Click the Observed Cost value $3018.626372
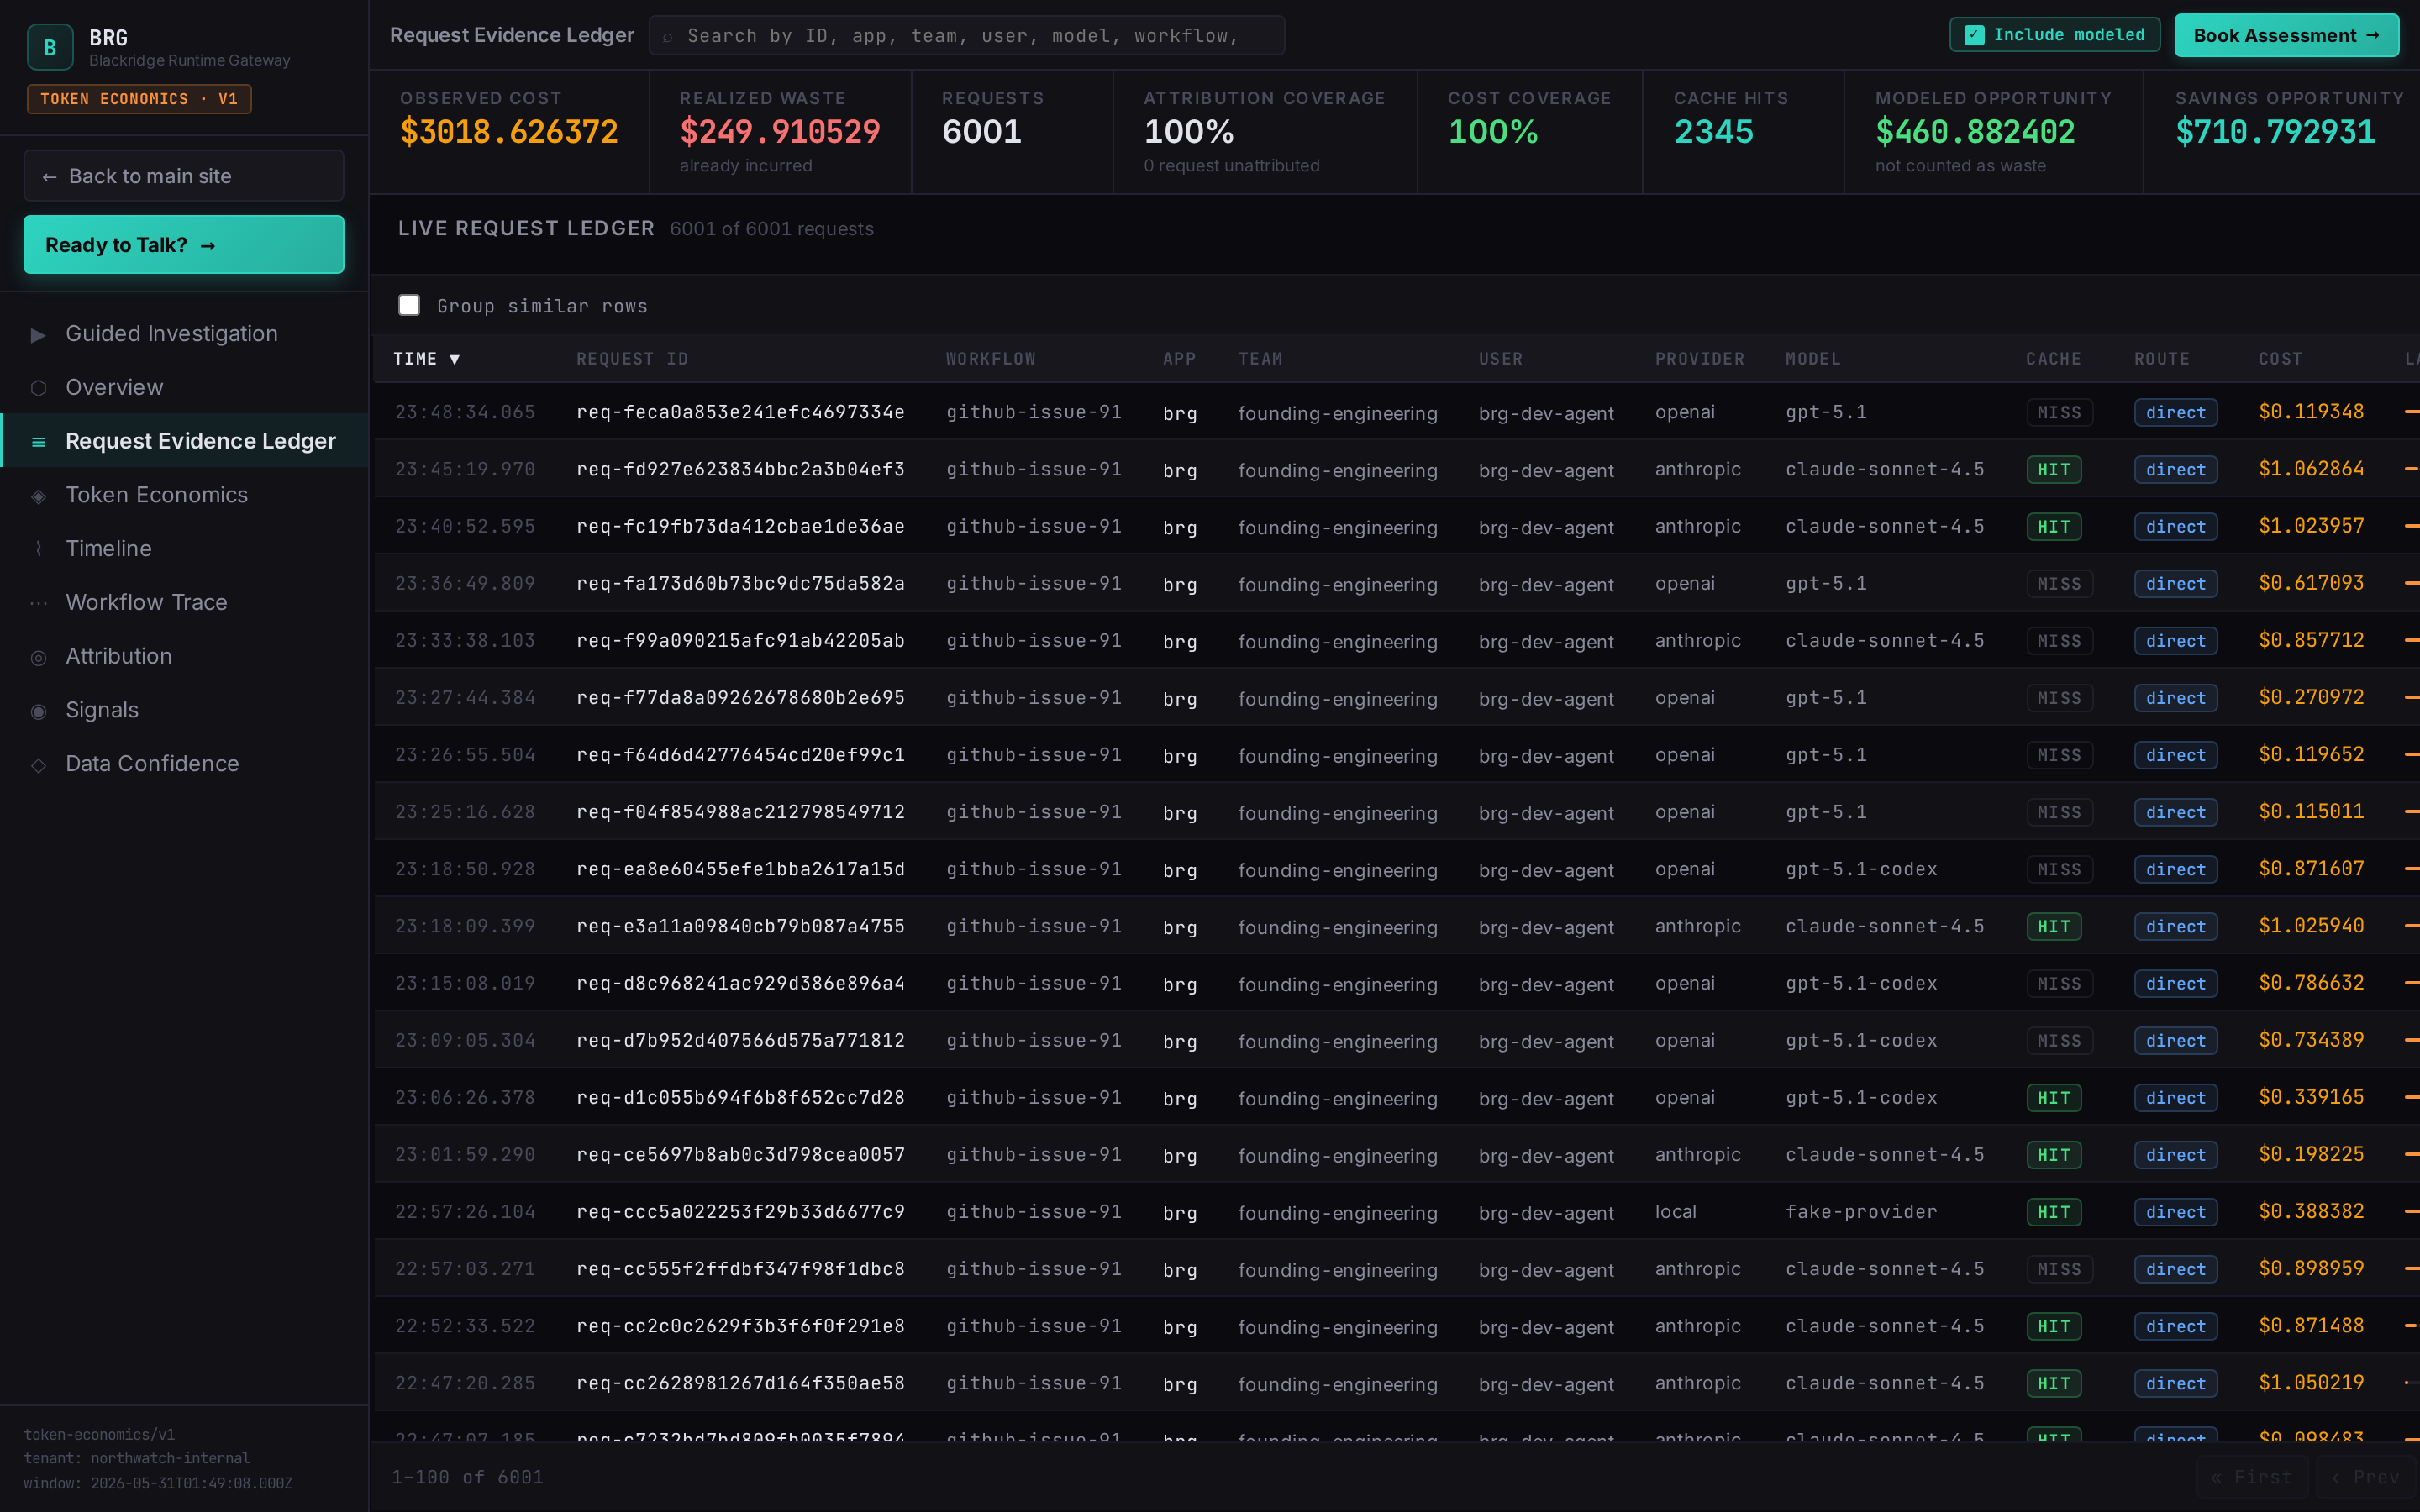Viewport: 2420px width, 1512px height. coord(509,132)
